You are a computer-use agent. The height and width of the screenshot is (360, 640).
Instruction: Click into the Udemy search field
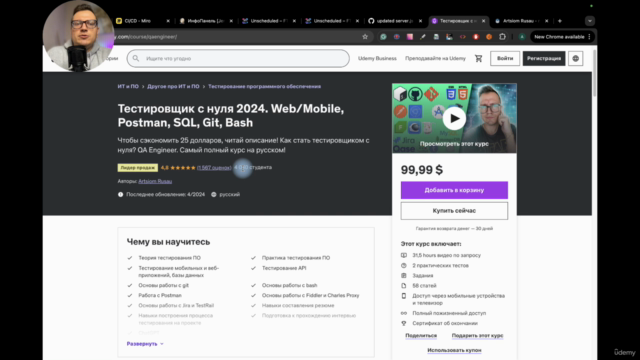(x=238, y=58)
